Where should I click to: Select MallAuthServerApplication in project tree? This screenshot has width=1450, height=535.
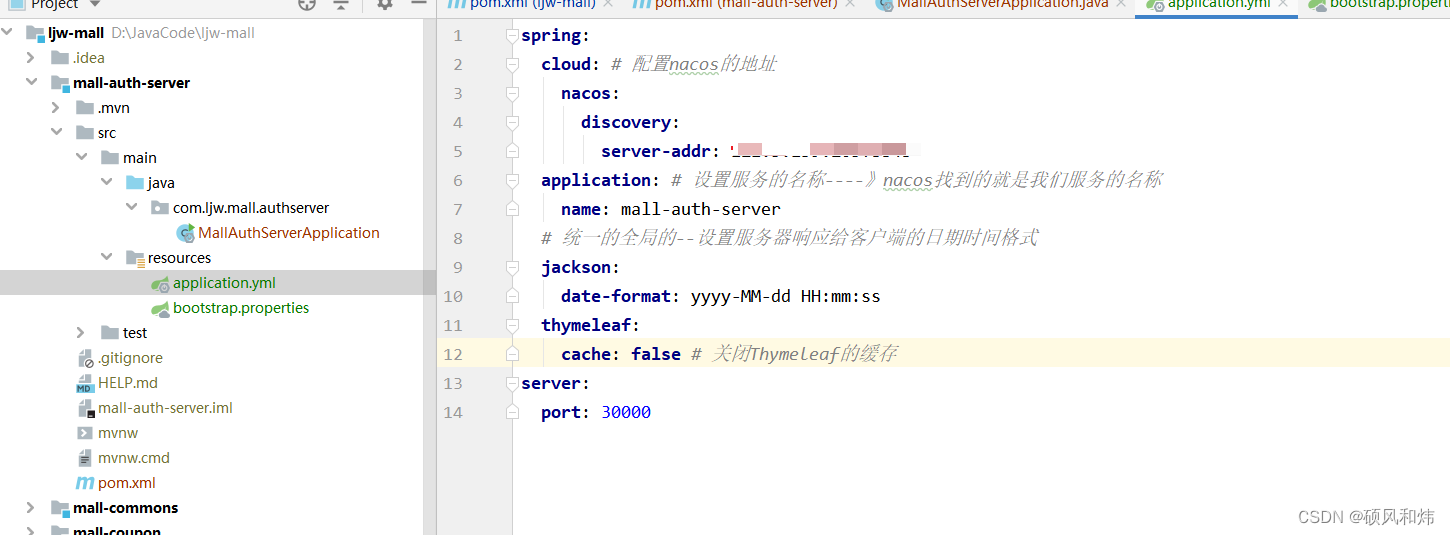pyautogui.click(x=289, y=233)
